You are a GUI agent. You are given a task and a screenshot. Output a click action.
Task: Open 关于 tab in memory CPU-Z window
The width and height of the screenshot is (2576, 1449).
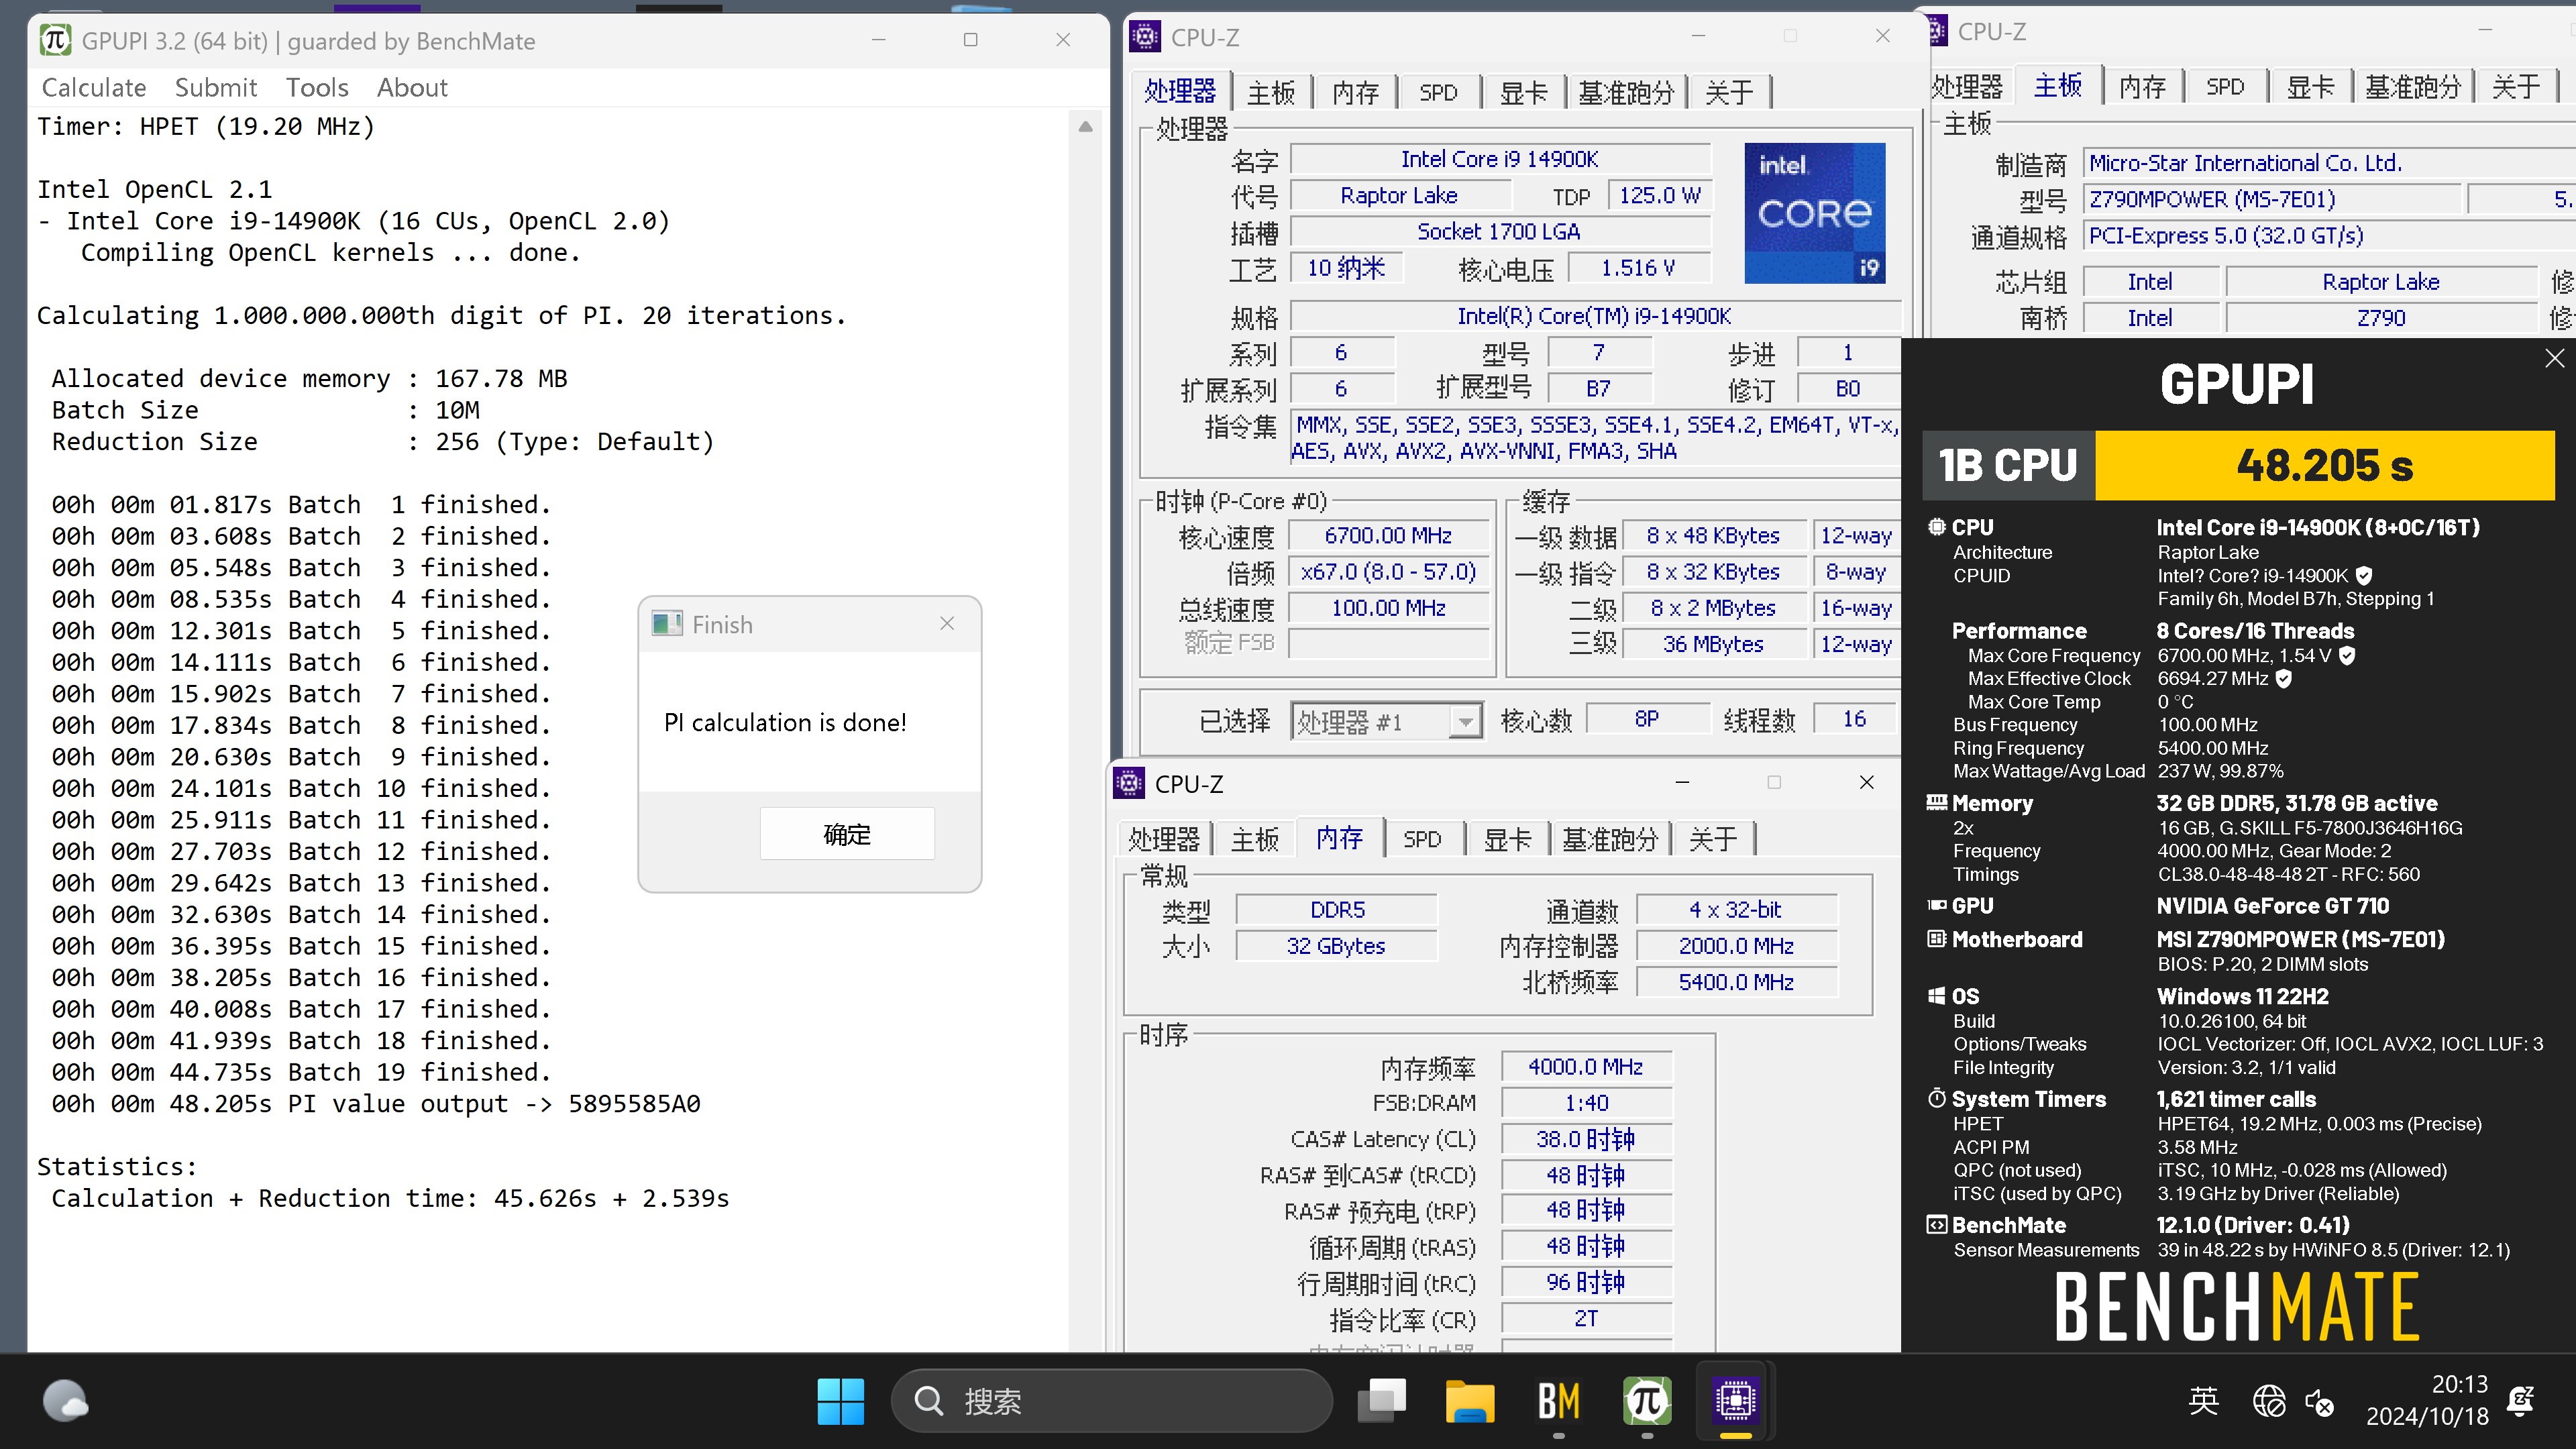(x=1713, y=839)
